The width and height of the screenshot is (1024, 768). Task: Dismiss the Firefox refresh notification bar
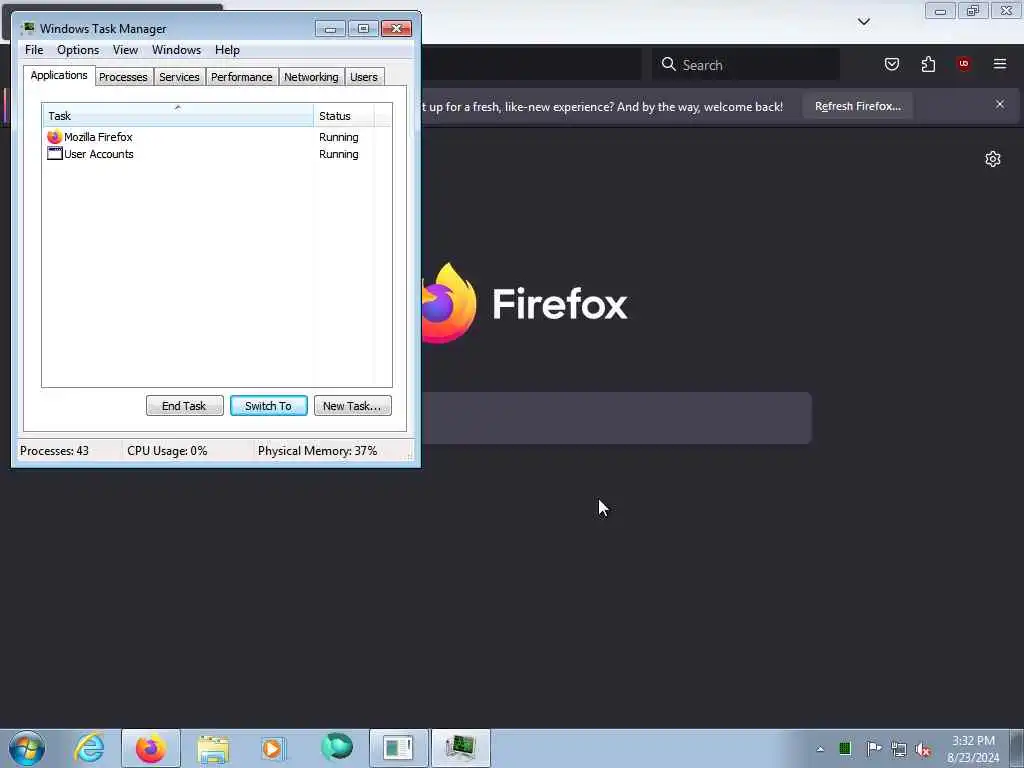point(1000,104)
